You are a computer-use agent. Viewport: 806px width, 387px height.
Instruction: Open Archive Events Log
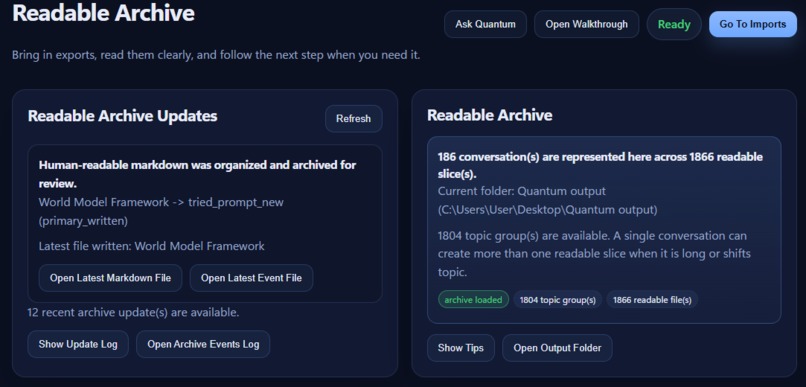203,344
